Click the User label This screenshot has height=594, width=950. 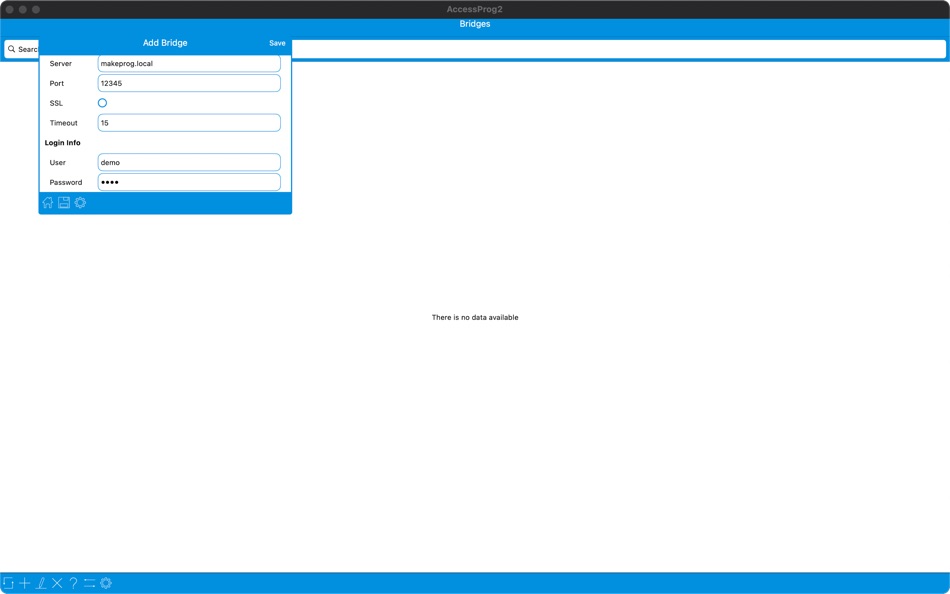click(58, 162)
